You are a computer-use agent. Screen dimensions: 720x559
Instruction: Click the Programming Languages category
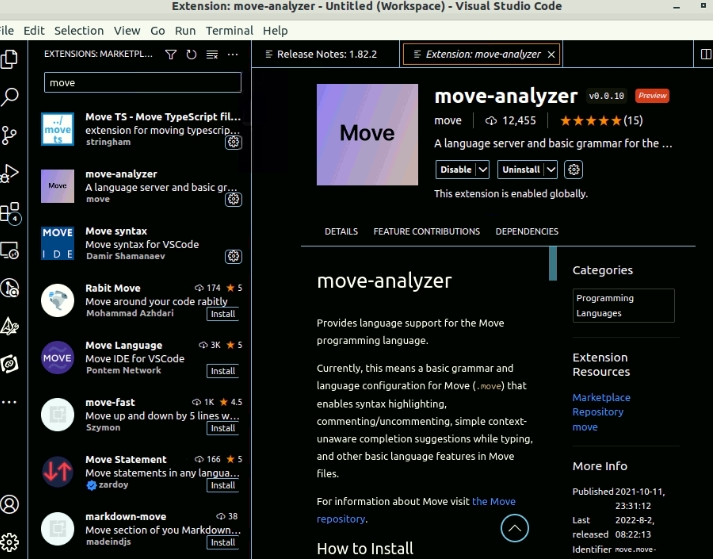pos(624,305)
